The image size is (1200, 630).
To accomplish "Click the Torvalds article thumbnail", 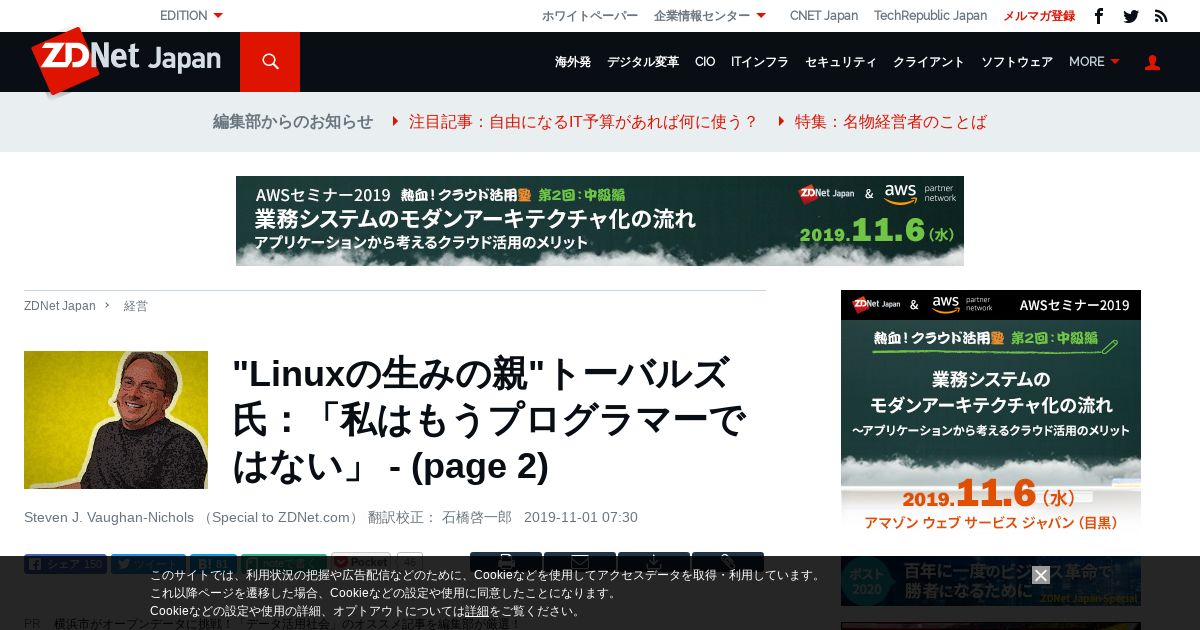I will pos(116,420).
